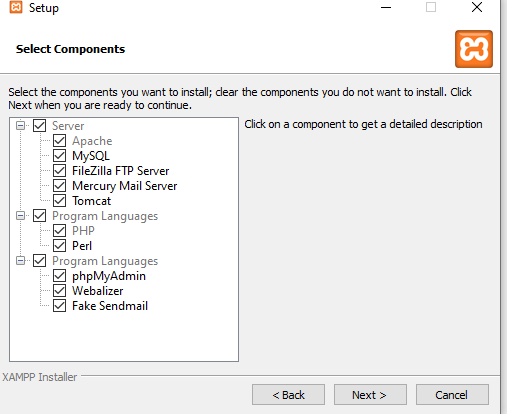Toggle the top-level Server checkbox
The height and width of the screenshot is (414, 507).
tap(39, 126)
